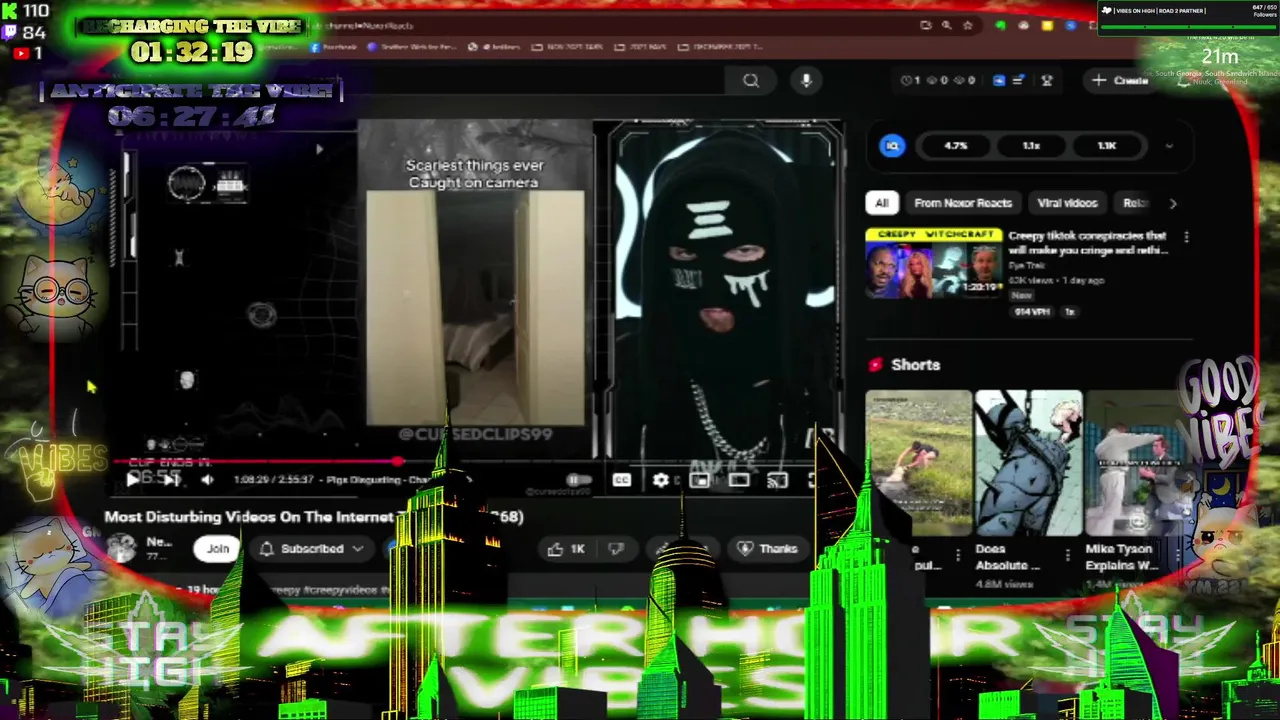The height and width of the screenshot is (720, 1280).
Task: Click the zoom magnifier icon in the address bar
Action: click(946, 25)
